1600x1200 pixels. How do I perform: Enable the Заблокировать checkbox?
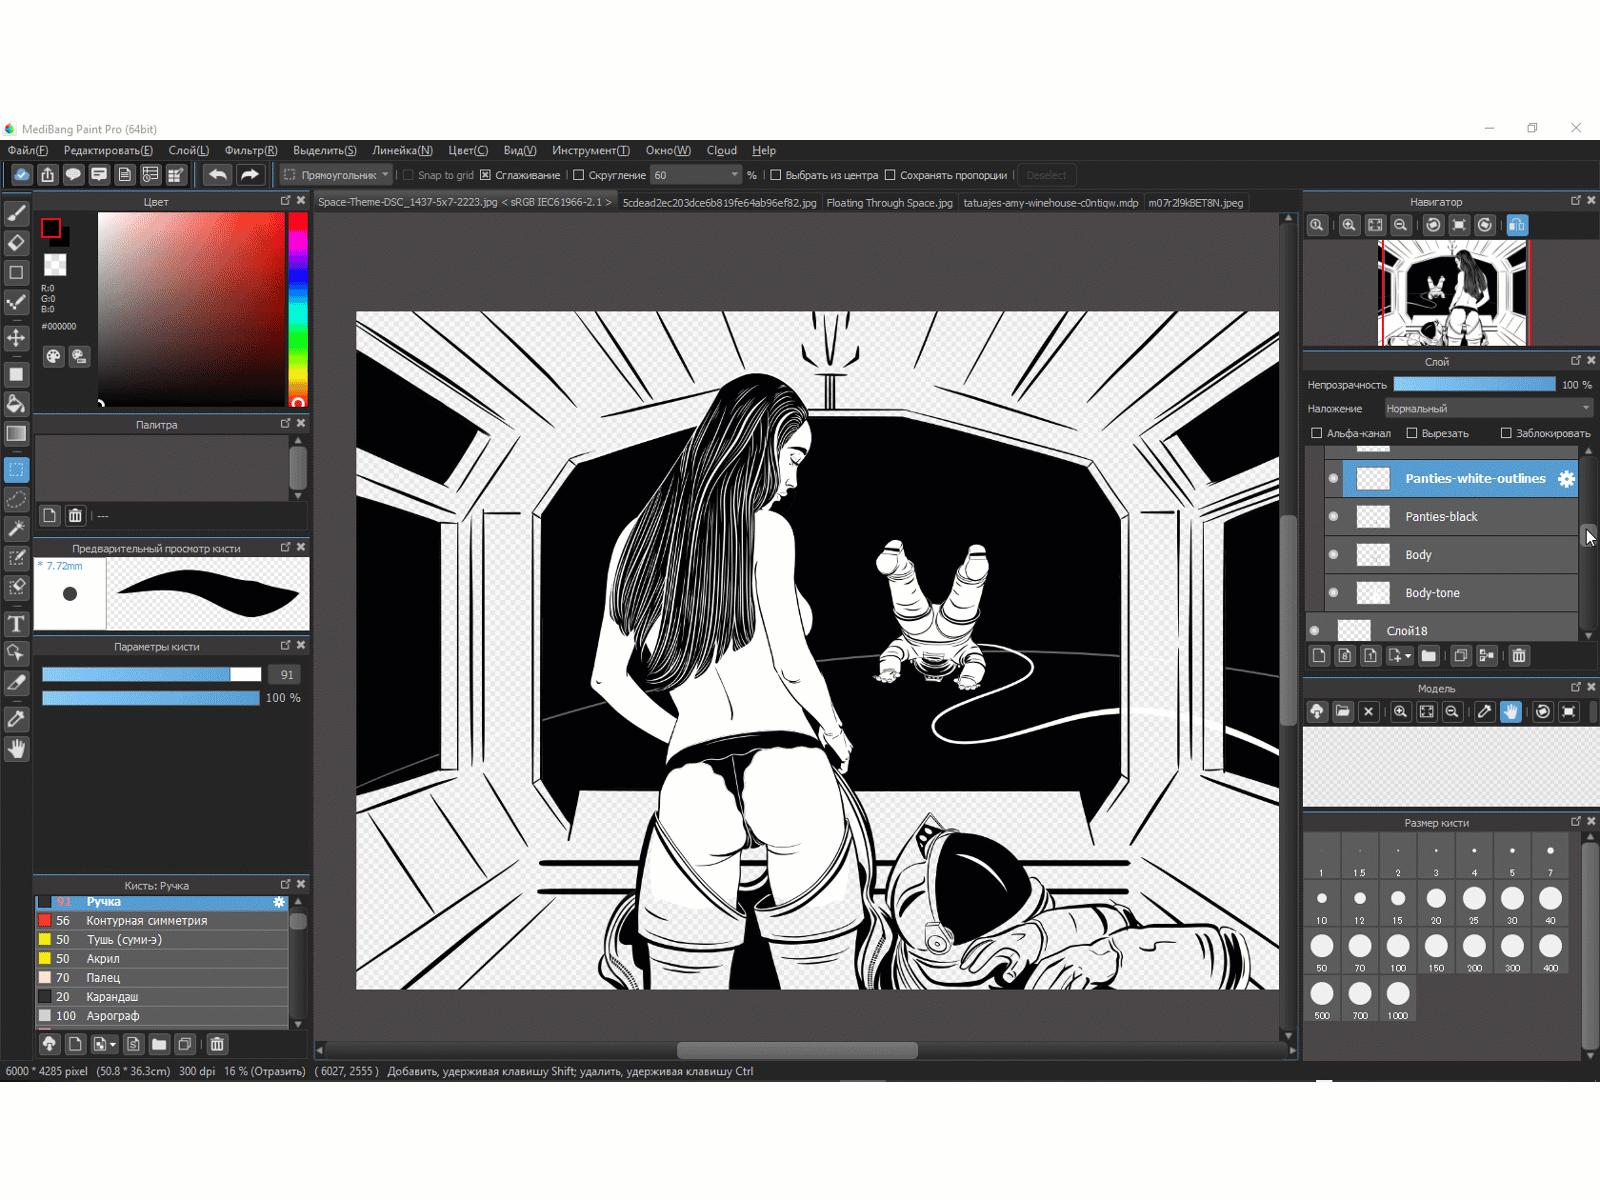[1506, 433]
